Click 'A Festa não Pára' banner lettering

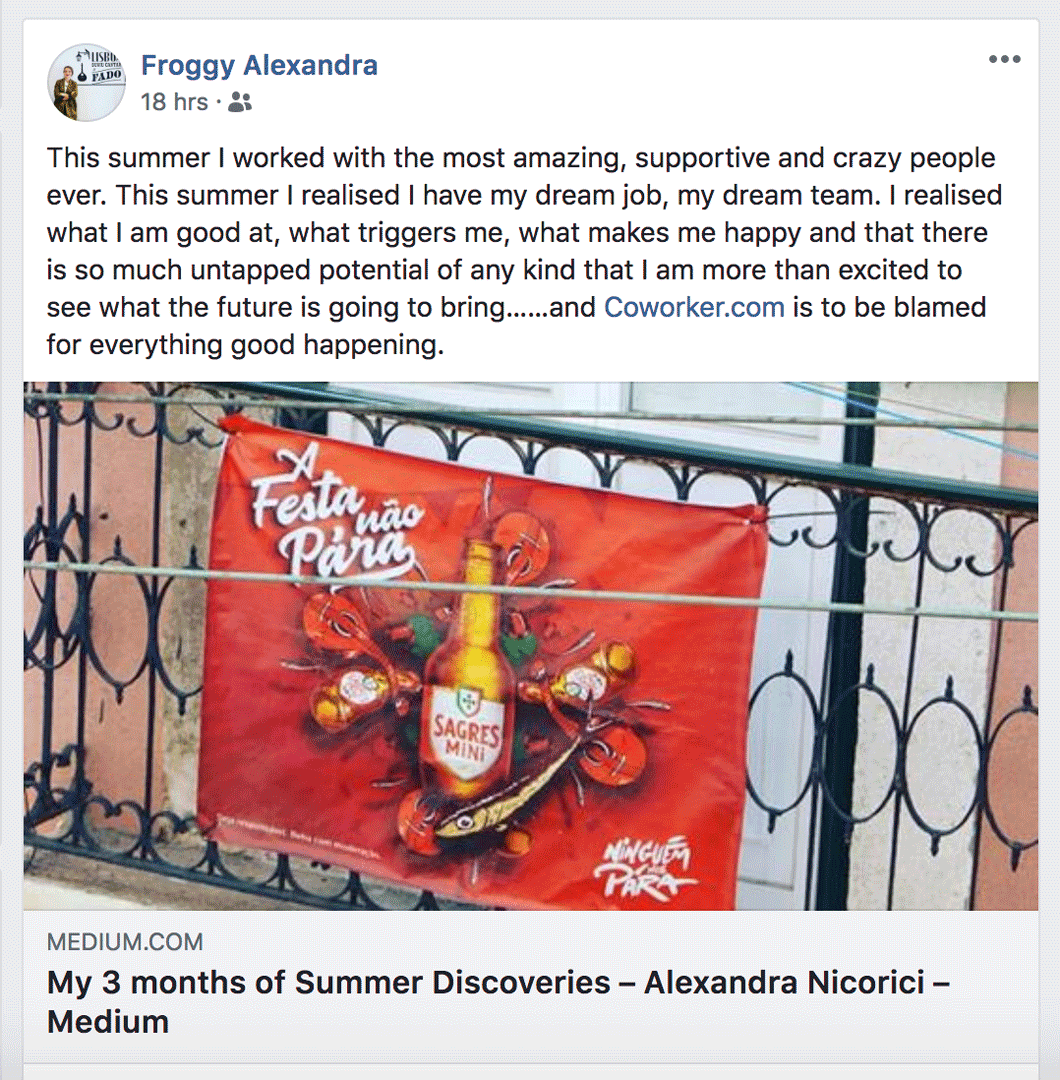337,513
